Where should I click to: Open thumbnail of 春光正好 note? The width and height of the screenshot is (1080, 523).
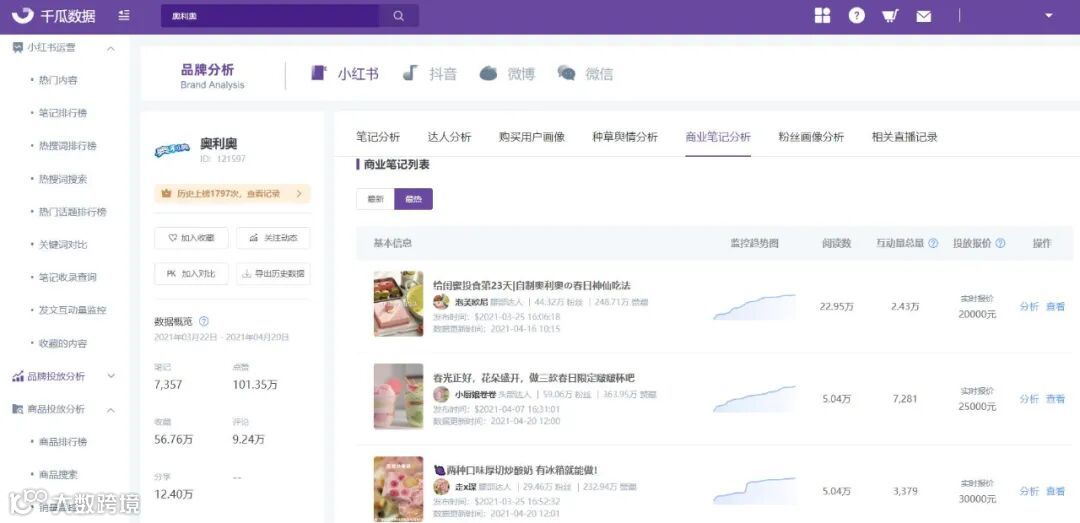coord(398,396)
